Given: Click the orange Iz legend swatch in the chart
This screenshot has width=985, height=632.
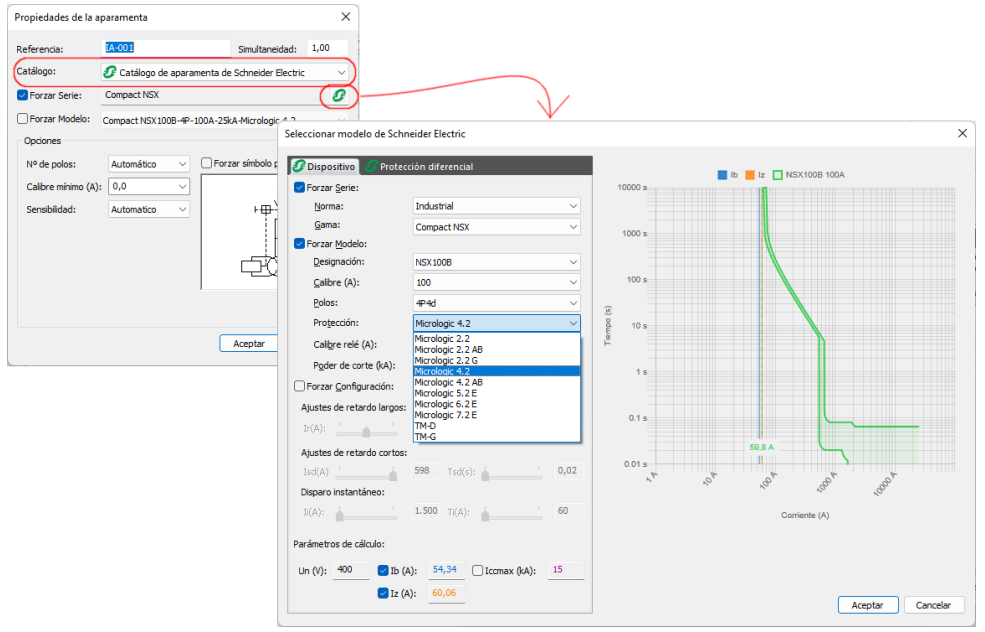Looking at the screenshot, I should coord(750,175).
